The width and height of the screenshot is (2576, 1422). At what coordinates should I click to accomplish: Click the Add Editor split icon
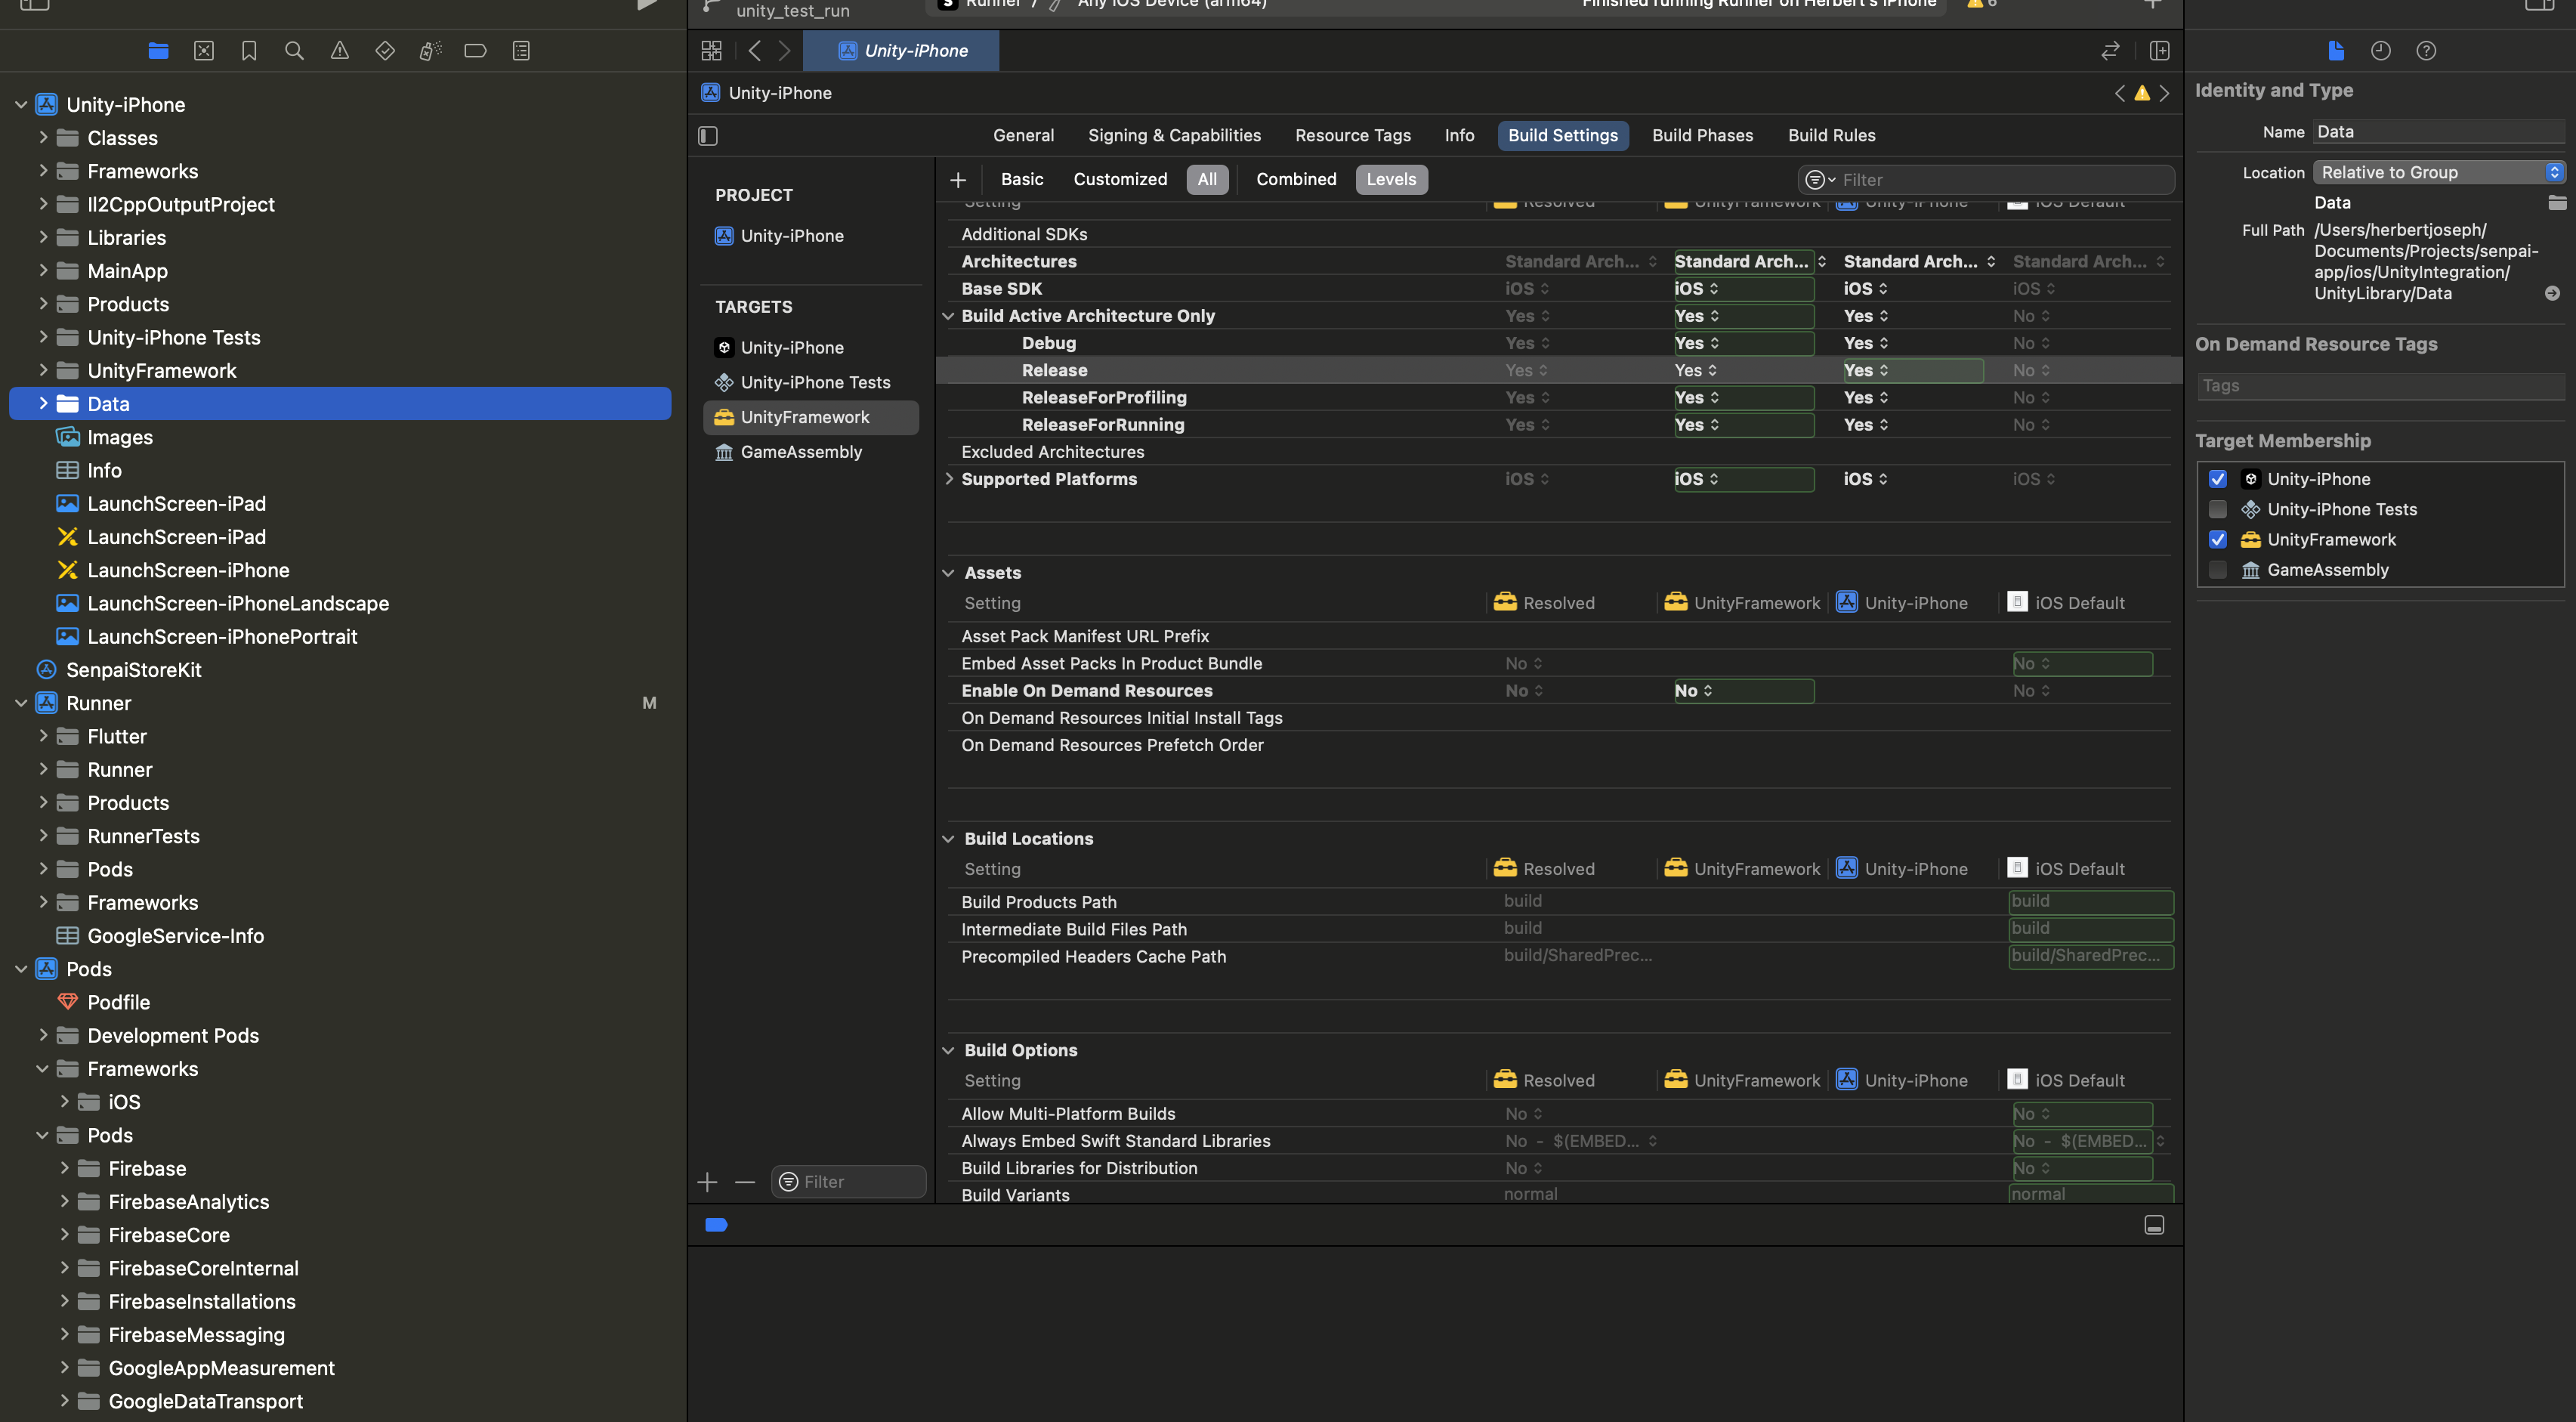tap(2159, 51)
